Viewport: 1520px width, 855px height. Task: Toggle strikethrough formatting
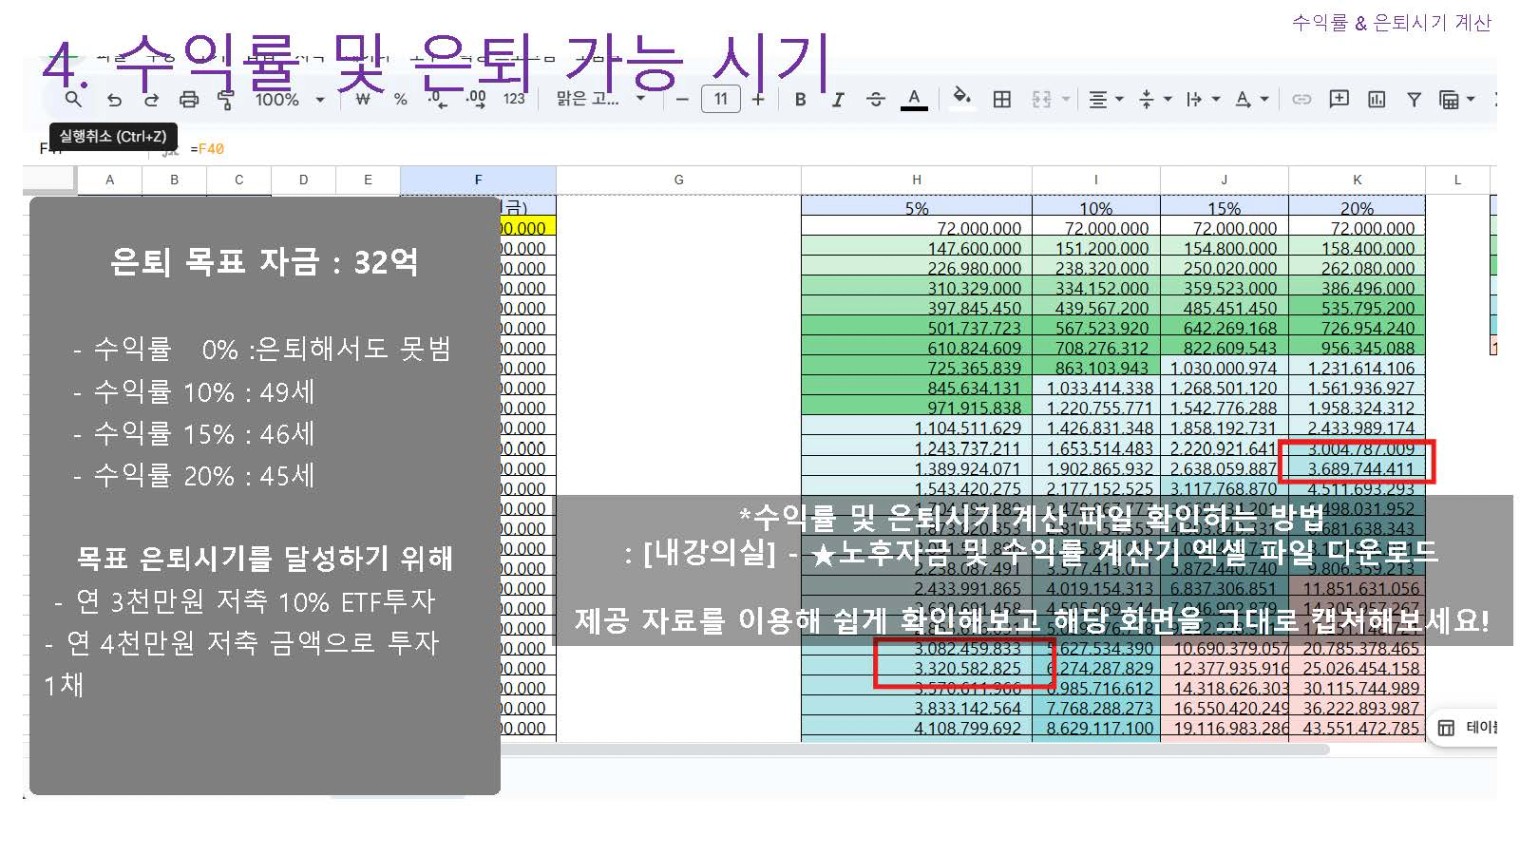(x=875, y=99)
